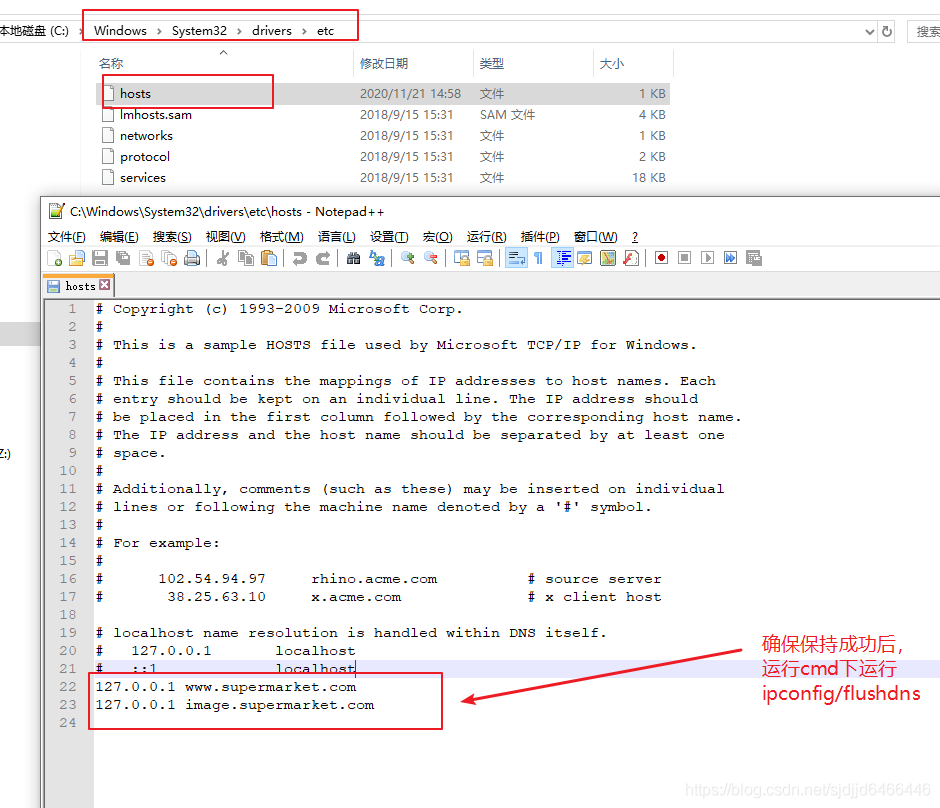Click the Copy icon in toolbar
This screenshot has width=940, height=808.
pos(246,258)
